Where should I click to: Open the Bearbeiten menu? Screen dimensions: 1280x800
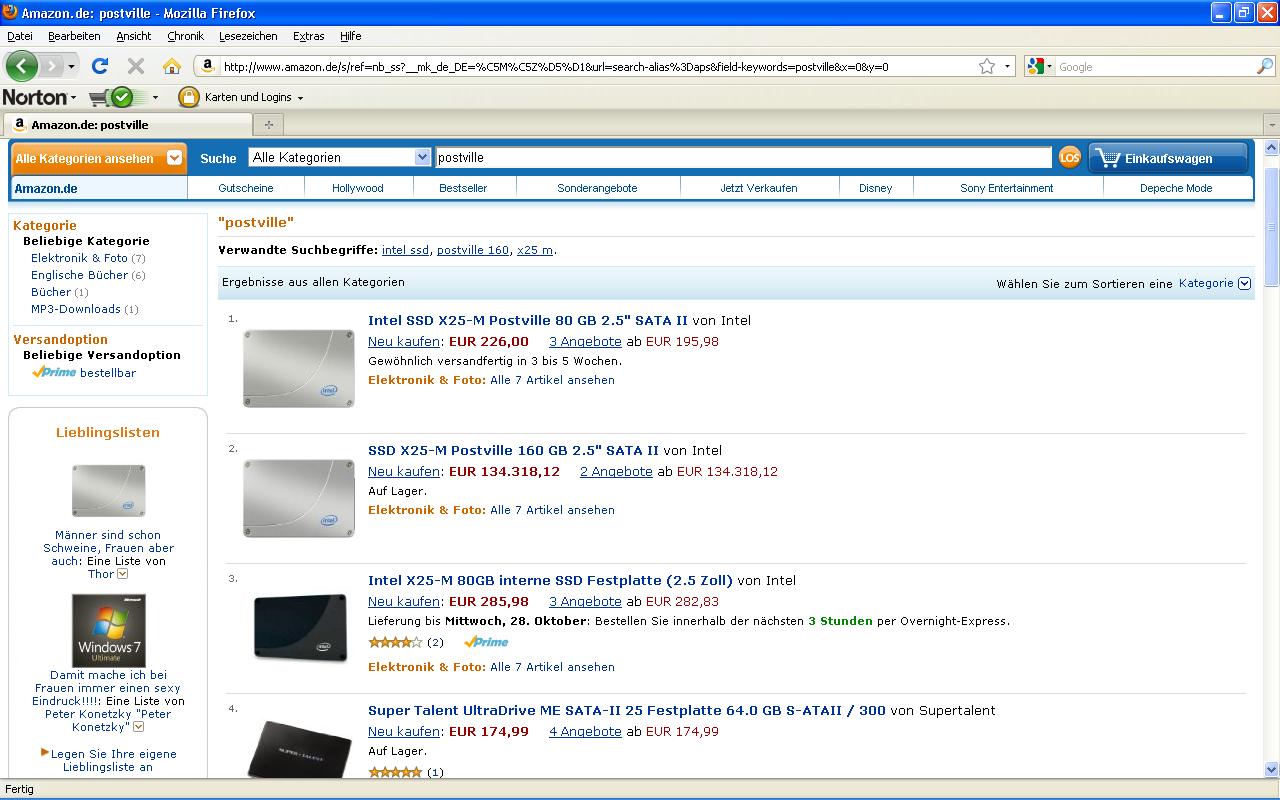click(x=74, y=36)
